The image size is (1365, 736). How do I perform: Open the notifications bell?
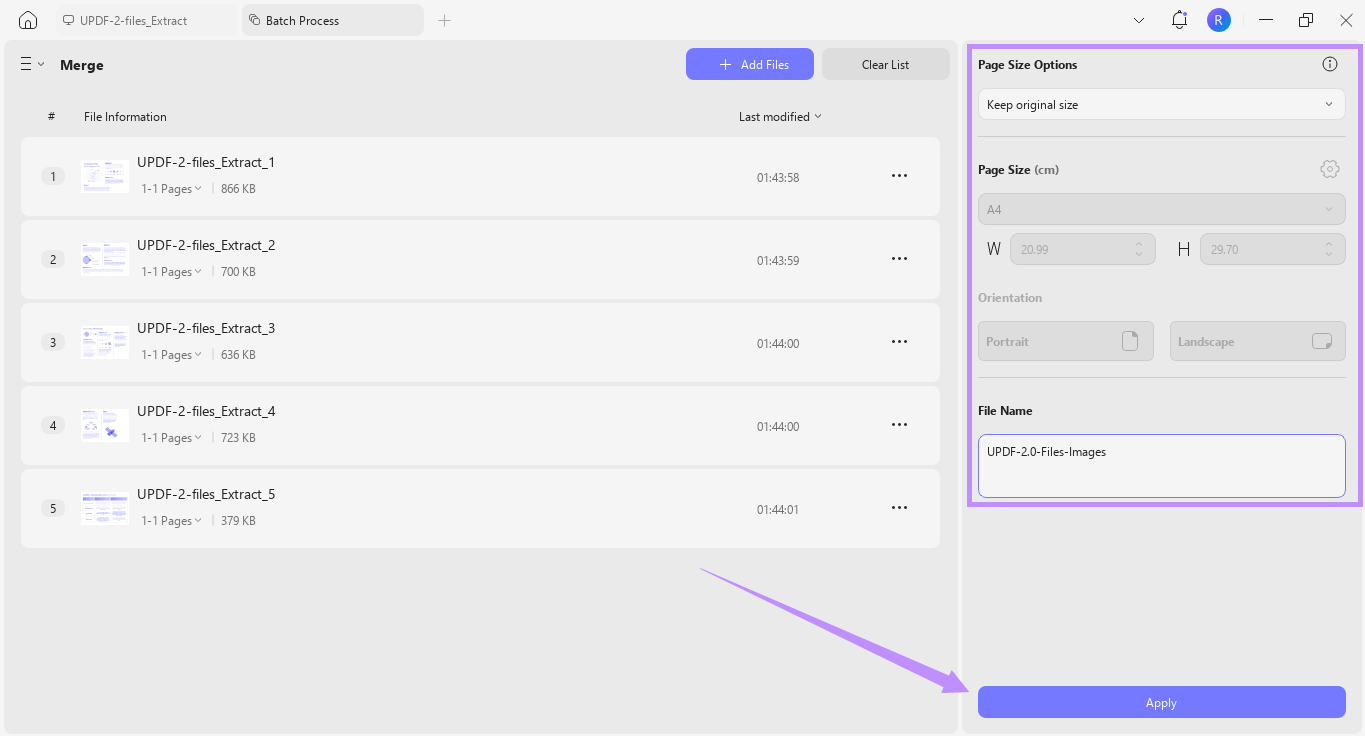1178,19
